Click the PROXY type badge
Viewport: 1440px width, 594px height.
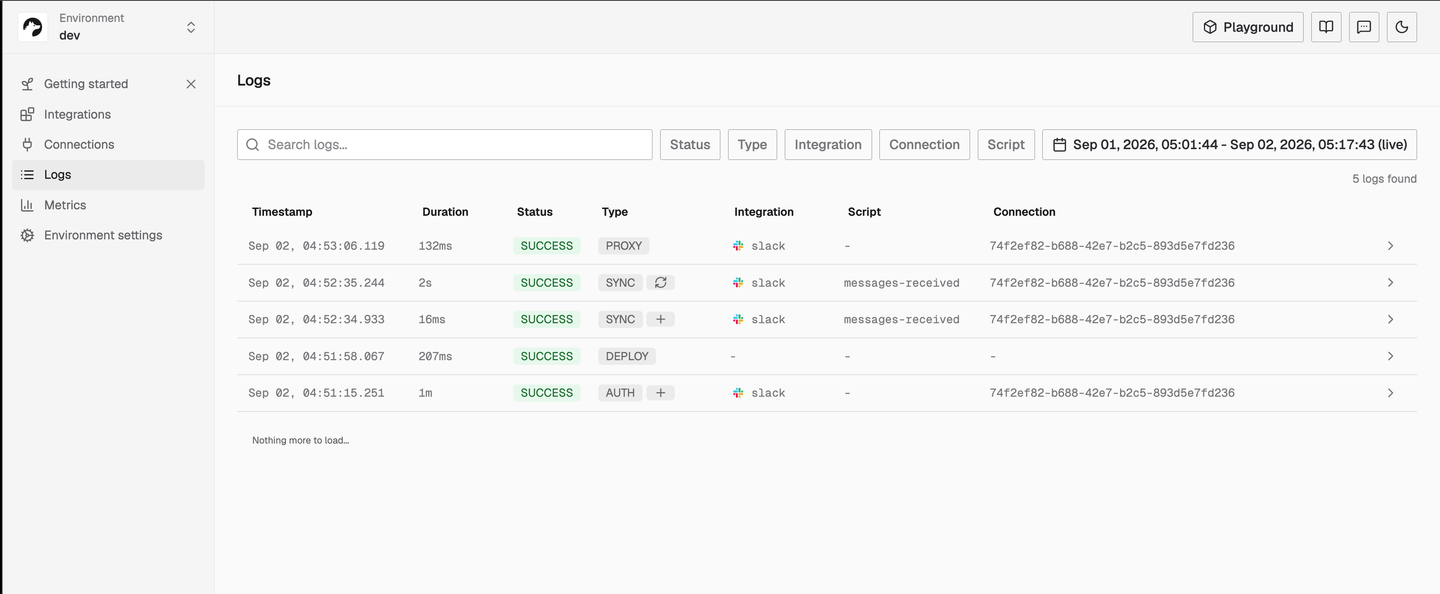click(x=624, y=246)
